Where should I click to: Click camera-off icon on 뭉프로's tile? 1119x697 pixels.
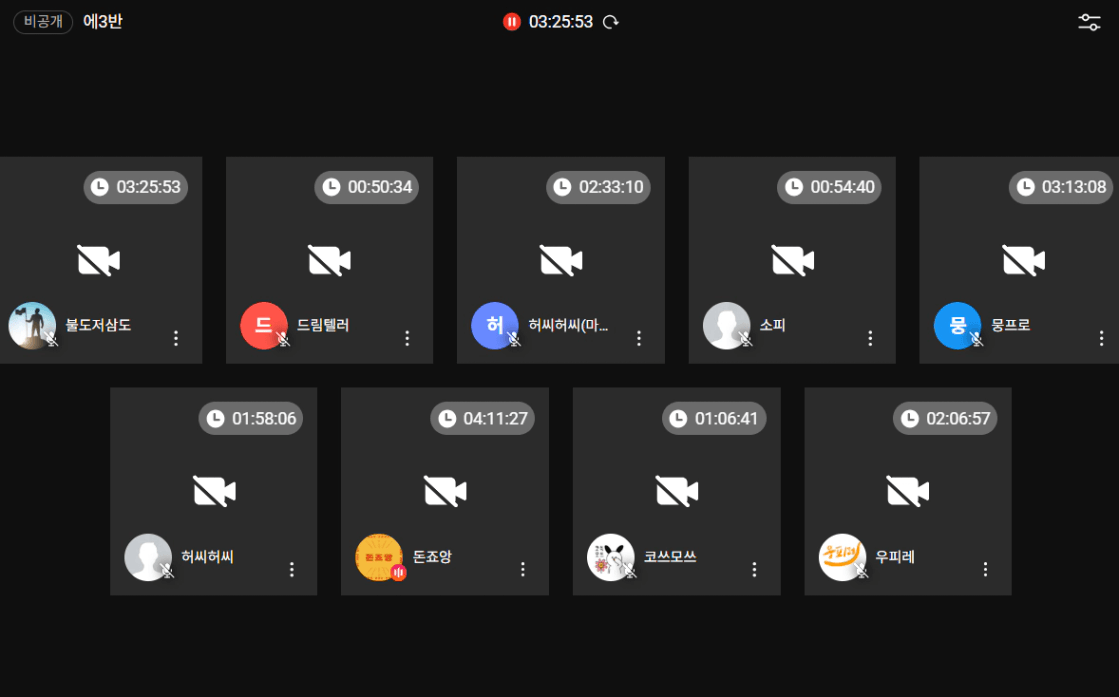(x=1023, y=260)
